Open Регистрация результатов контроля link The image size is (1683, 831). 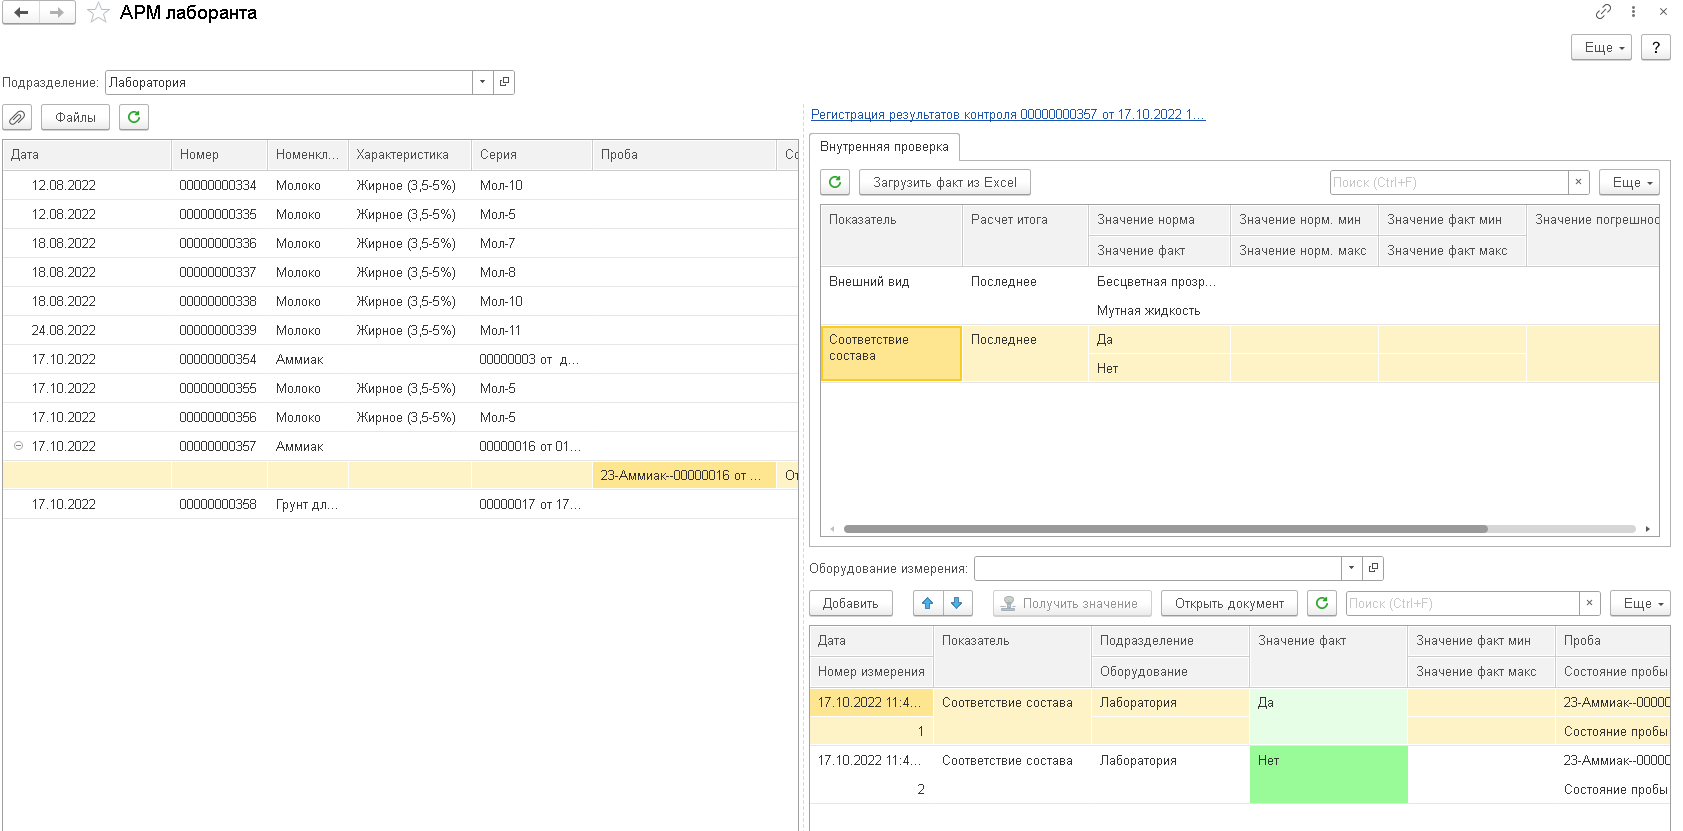click(x=1008, y=115)
